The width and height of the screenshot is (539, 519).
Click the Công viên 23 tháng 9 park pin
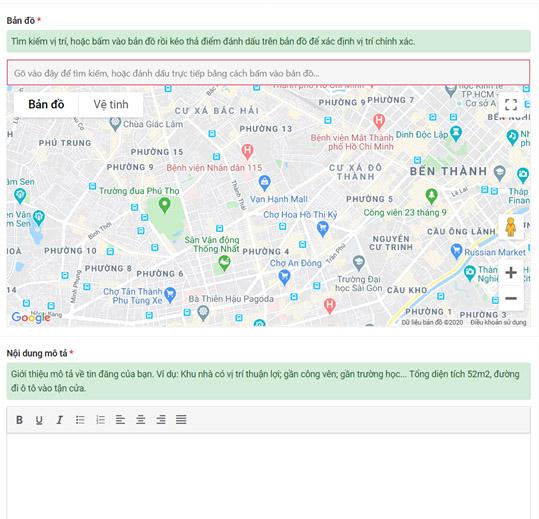coord(431,196)
